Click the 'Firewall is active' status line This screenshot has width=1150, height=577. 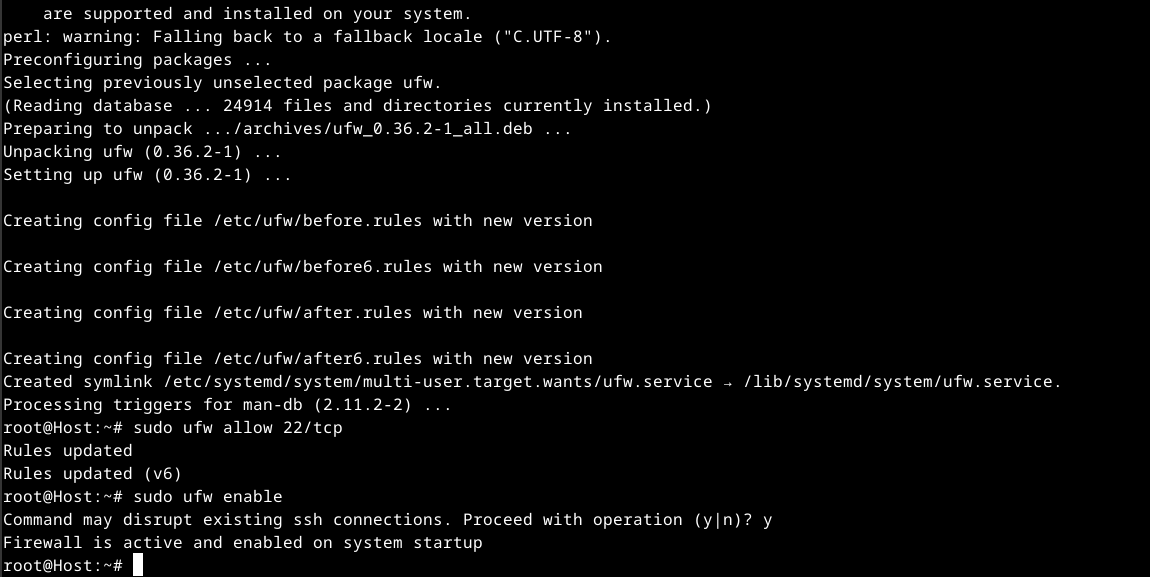[x=242, y=543]
